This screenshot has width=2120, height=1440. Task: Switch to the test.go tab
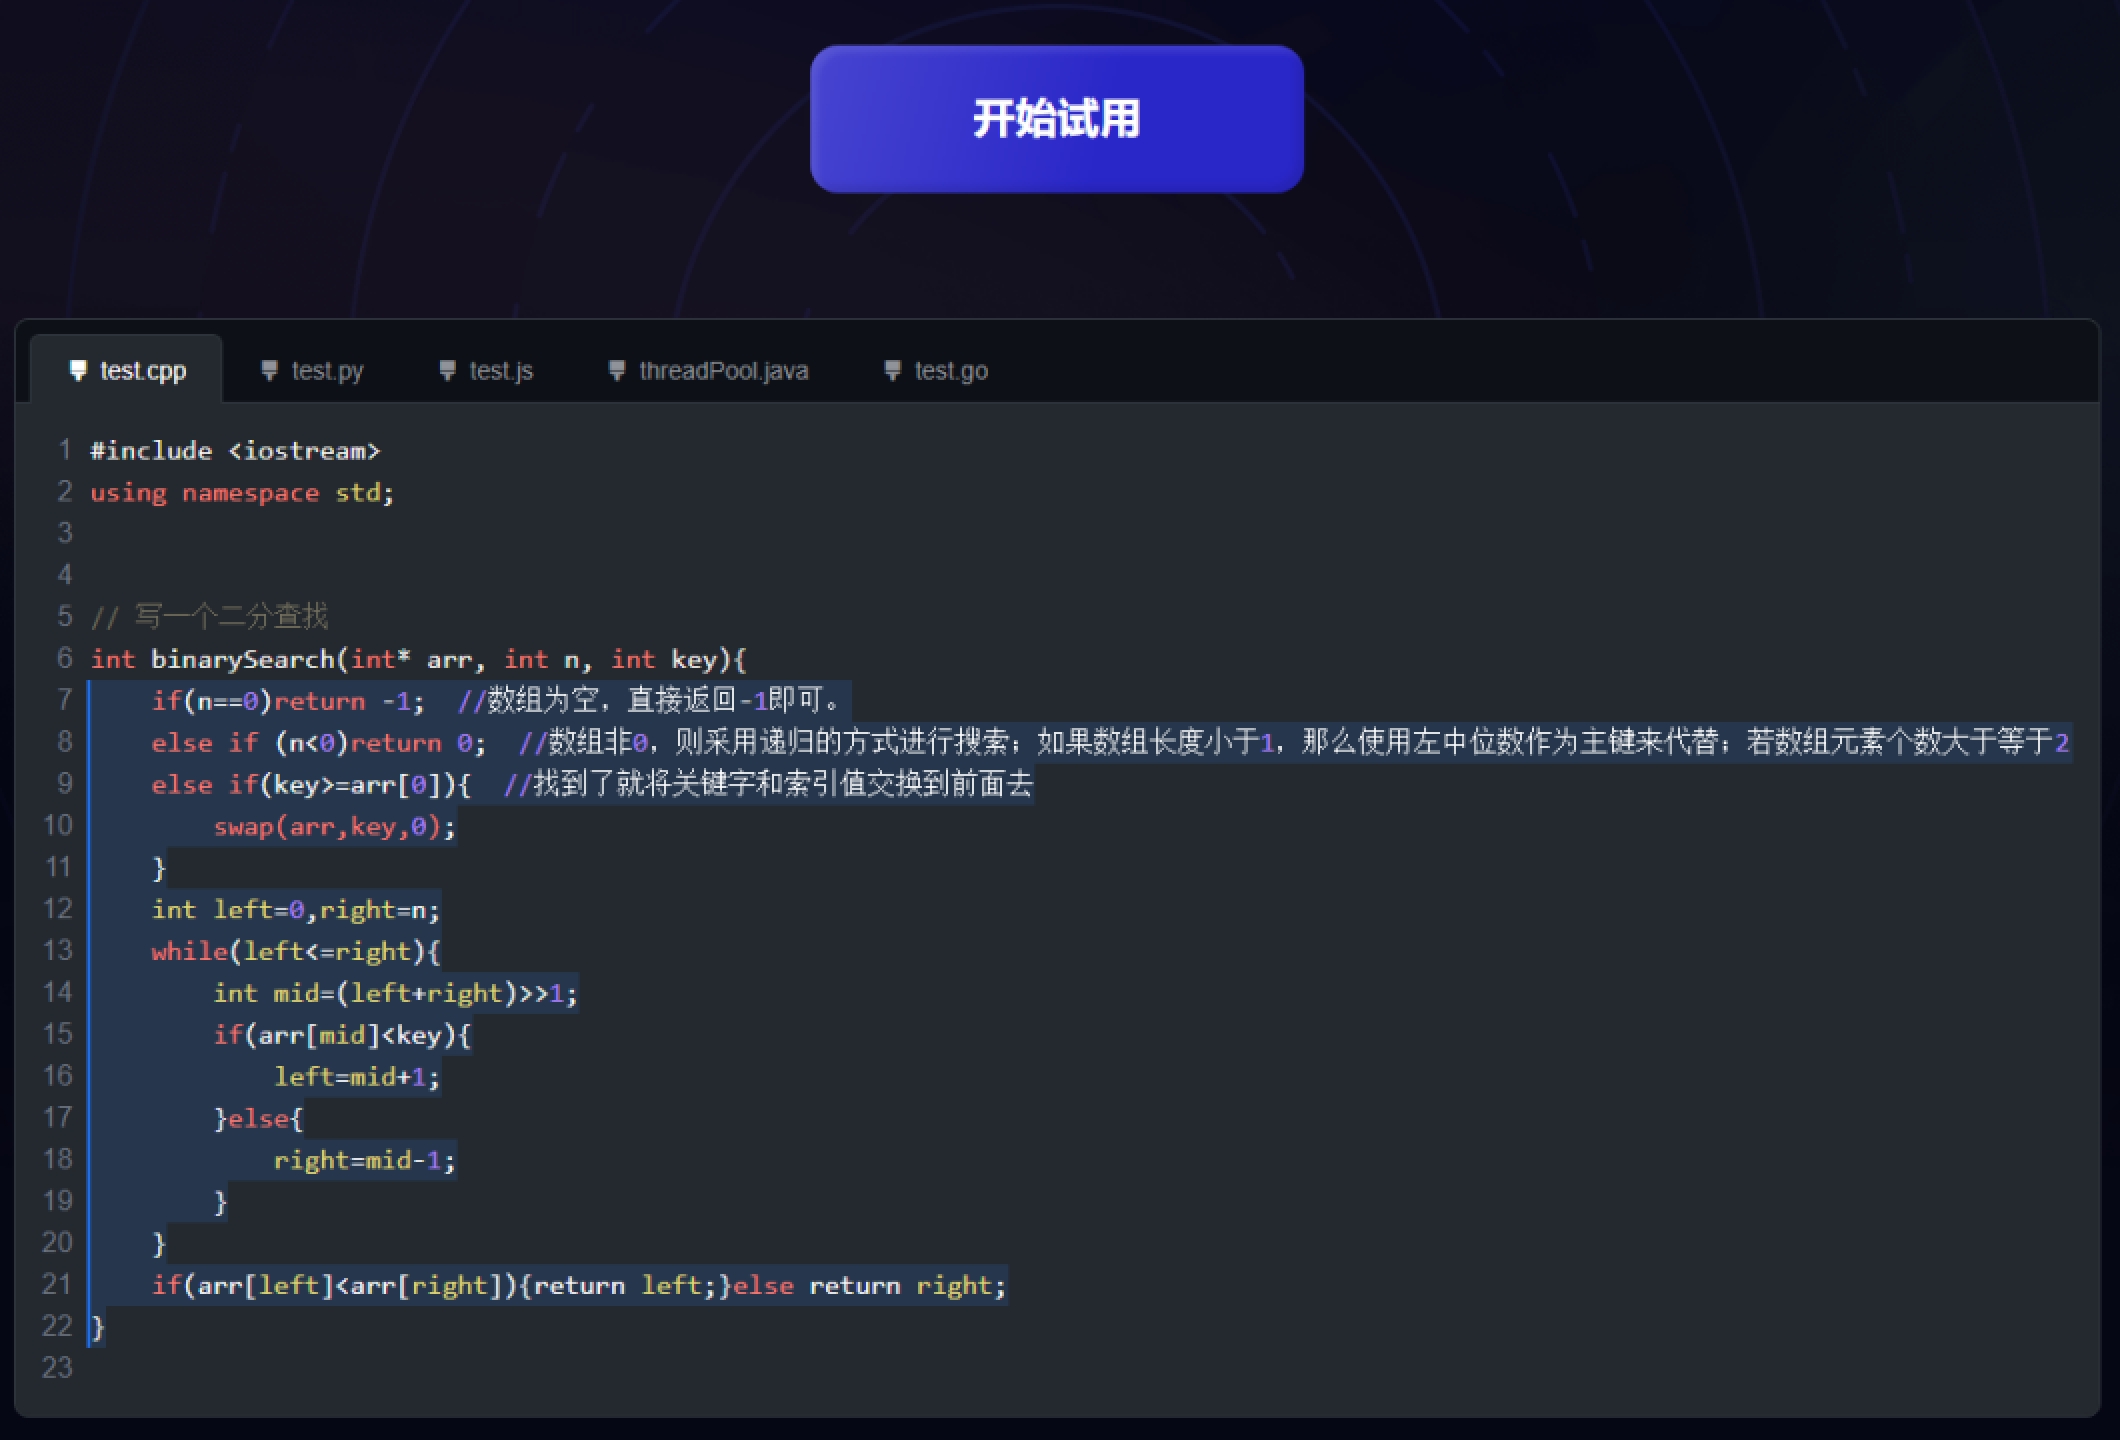pyautogui.click(x=950, y=371)
